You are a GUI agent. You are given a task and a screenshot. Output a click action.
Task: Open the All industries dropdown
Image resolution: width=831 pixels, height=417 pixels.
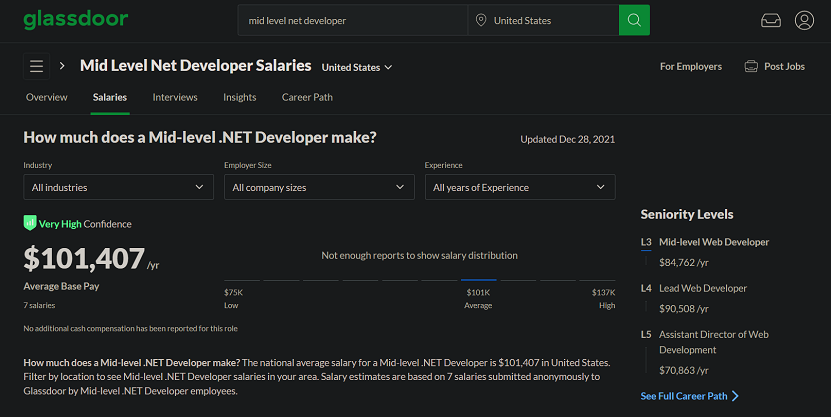pos(119,187)
